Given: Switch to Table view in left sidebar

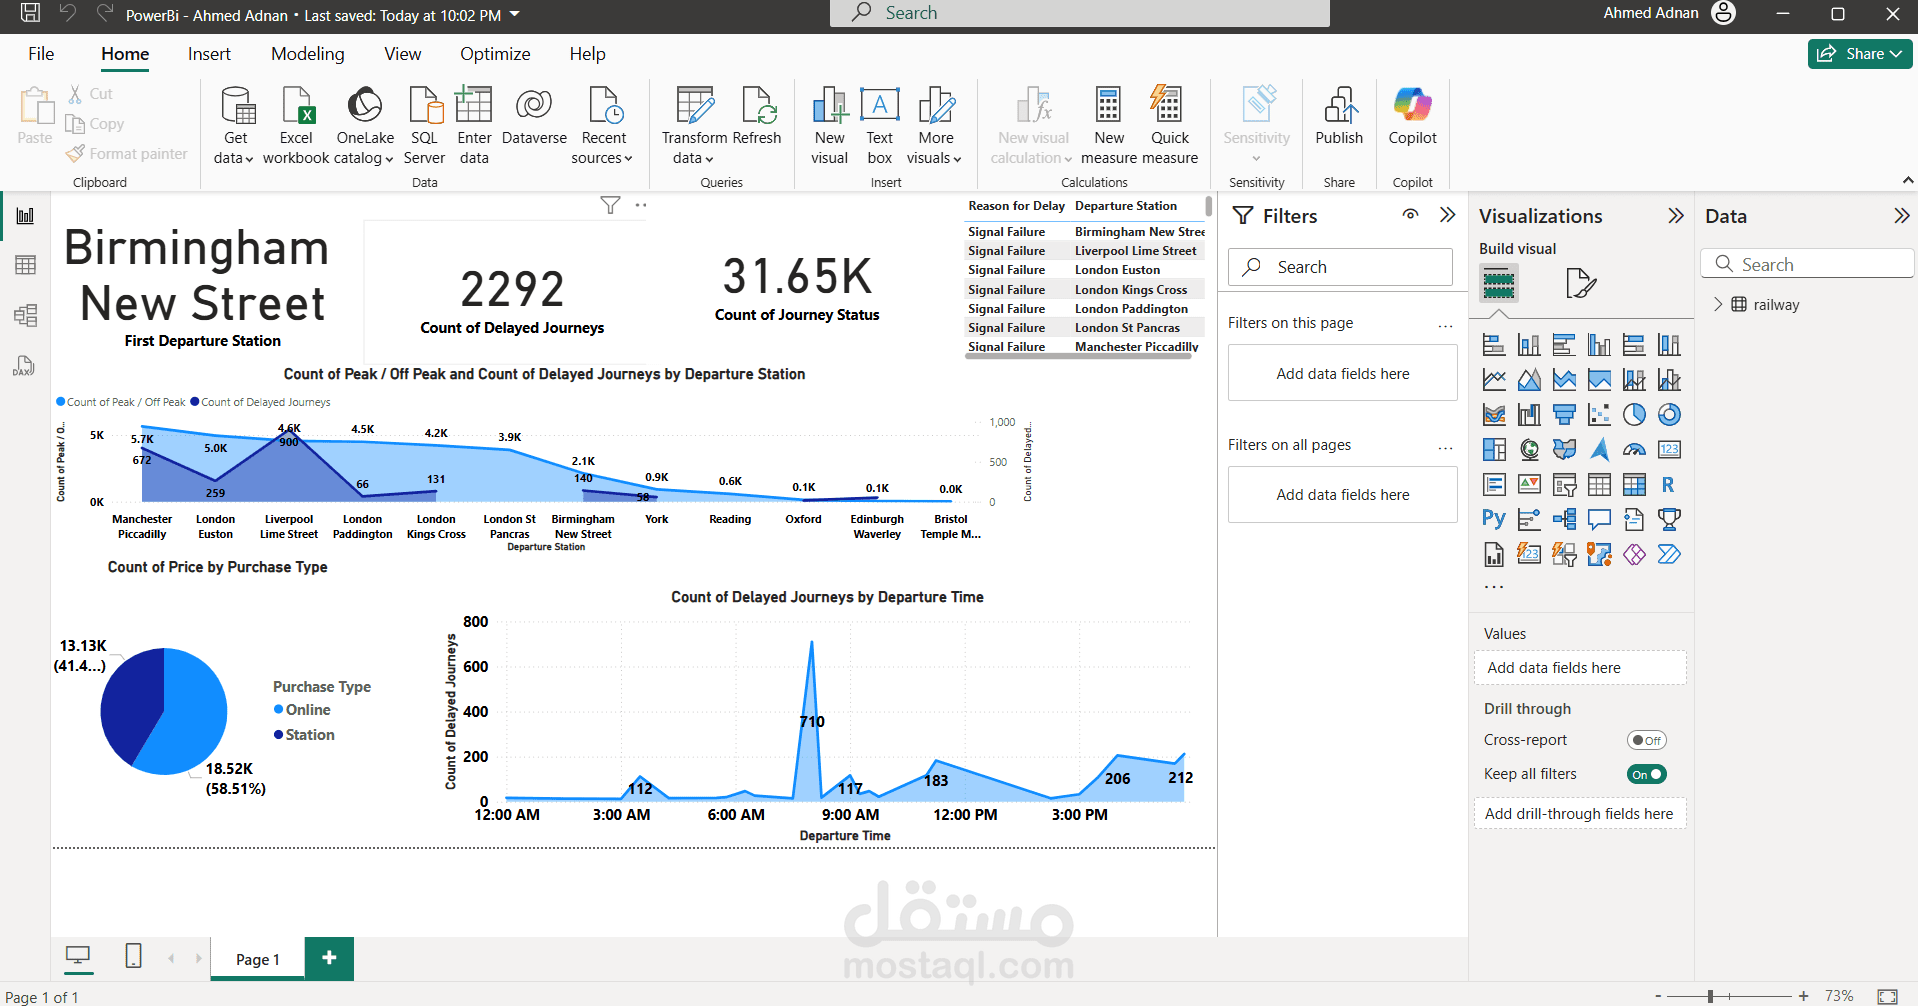Looking at the screenshot, I should (x=26, y=265).
